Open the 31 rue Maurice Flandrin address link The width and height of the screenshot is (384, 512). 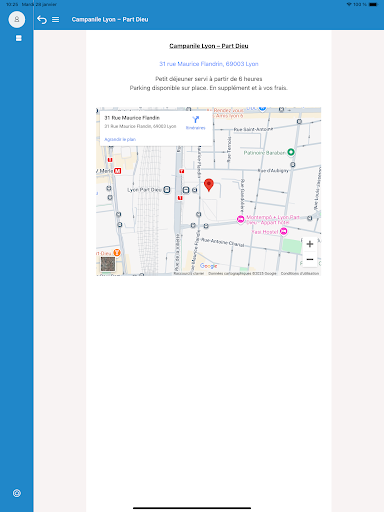click(x=209, y=64)
